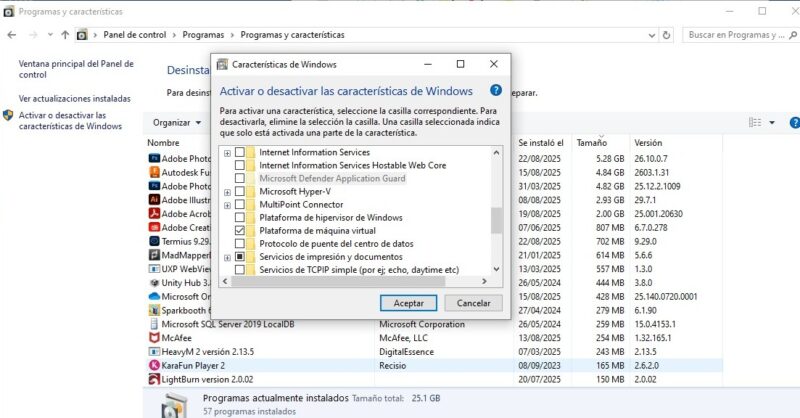Click Programas in the breadcrumb path
The height and width of the screenshot is (418, 800).
coord(203,35)
